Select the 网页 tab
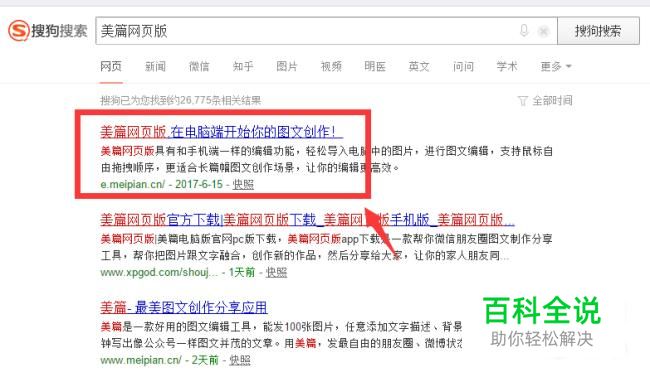The image size is (650, 382). tap(111, 66)
